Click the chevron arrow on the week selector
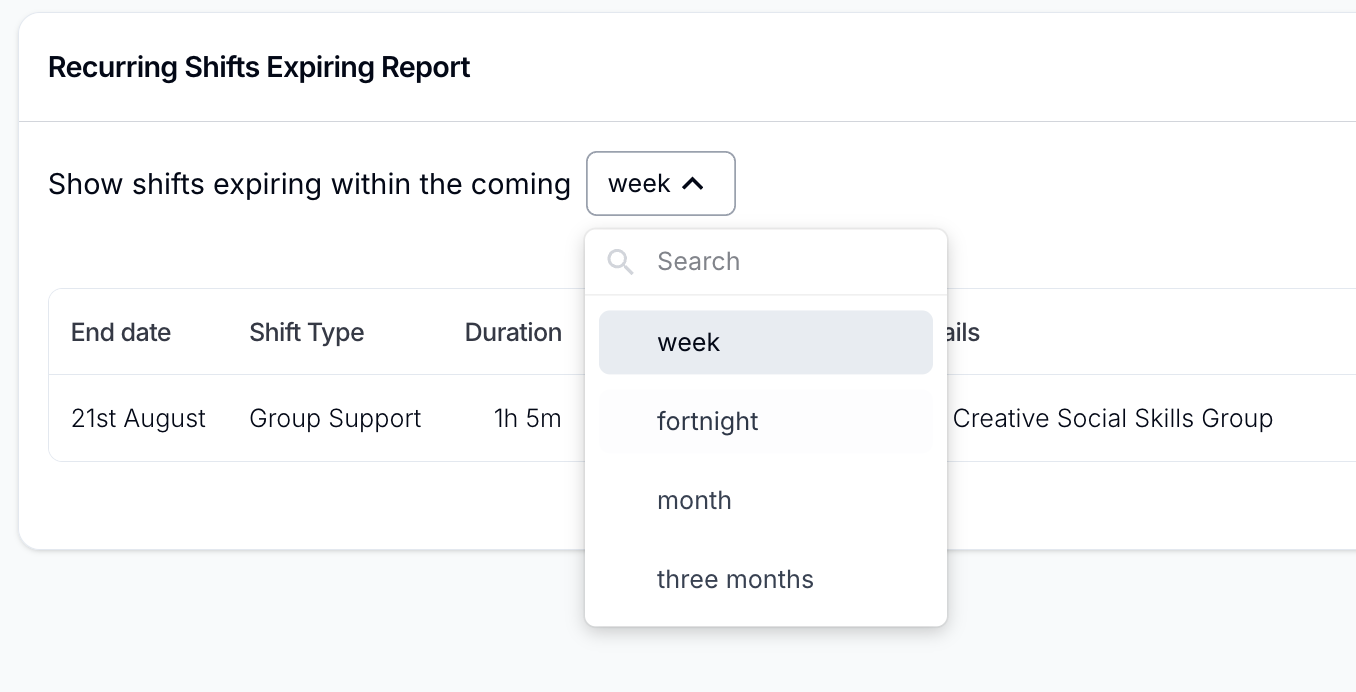This screenshot has height=692, width=1356. point(693,184)
